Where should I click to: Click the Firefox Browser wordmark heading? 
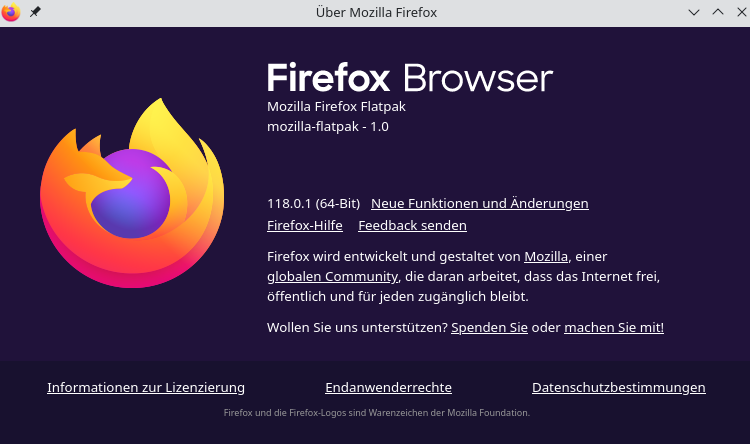409,78
